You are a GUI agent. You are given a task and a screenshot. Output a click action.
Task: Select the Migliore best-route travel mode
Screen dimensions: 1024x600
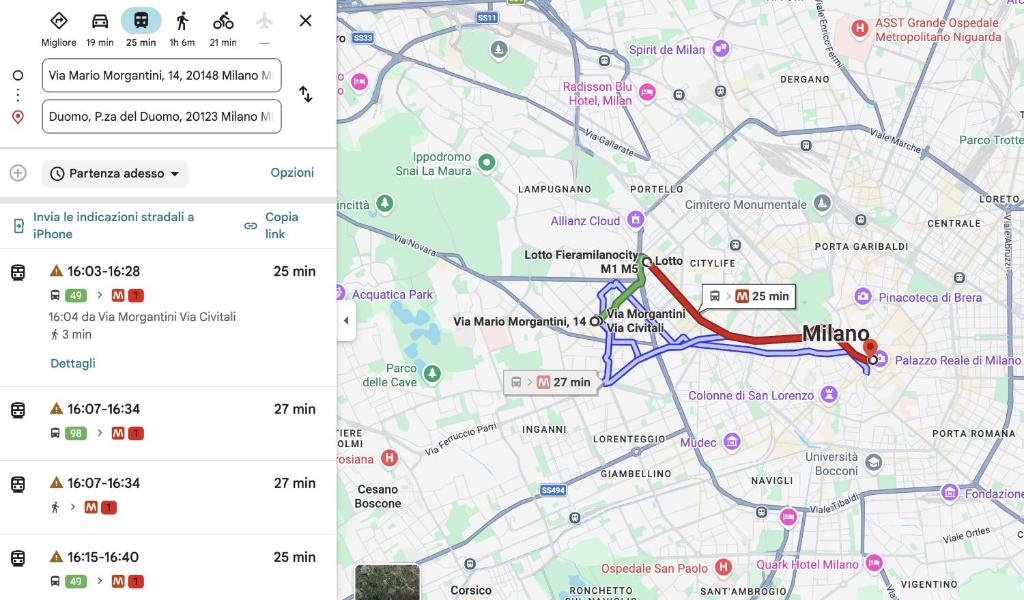pyautogui.click(x=59, y=29)
